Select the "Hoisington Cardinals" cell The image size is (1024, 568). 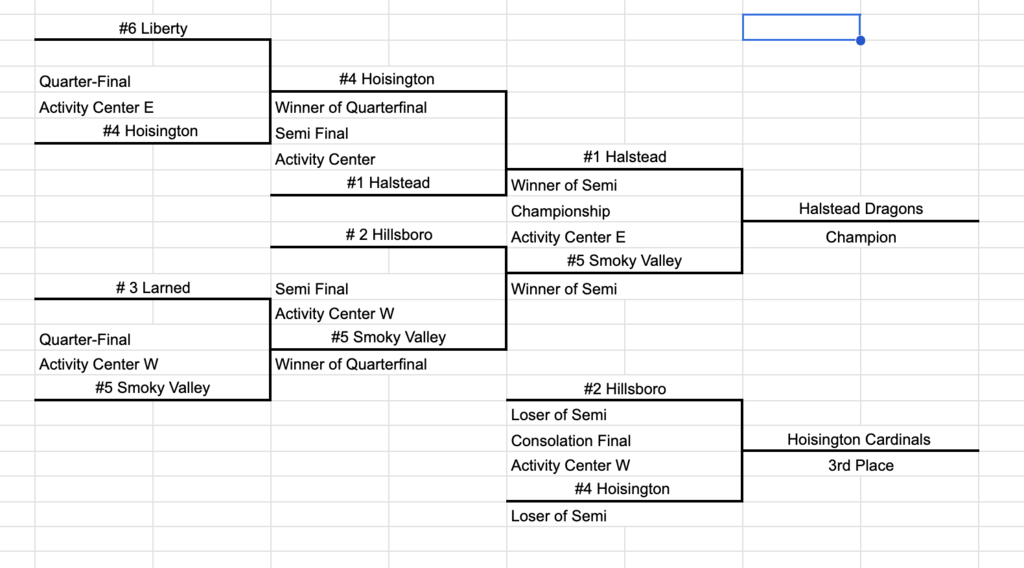(860, 440)
